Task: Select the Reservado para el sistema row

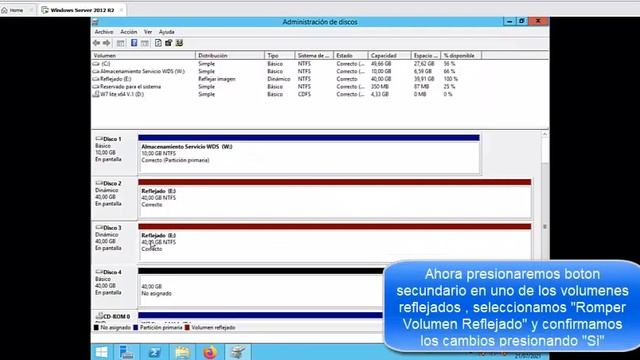Action: [286, 87]
